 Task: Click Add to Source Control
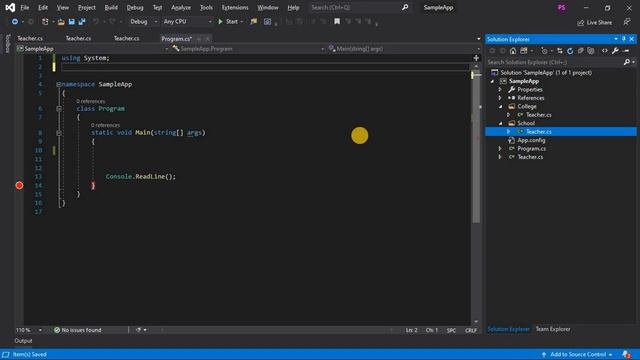tap(578, 354)
